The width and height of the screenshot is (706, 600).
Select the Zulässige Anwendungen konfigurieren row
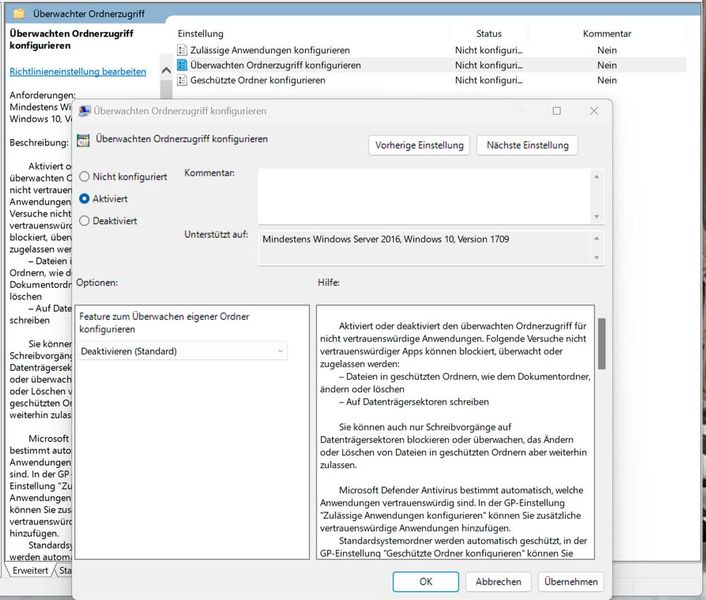pyautogui.click(x=431, y=50)
